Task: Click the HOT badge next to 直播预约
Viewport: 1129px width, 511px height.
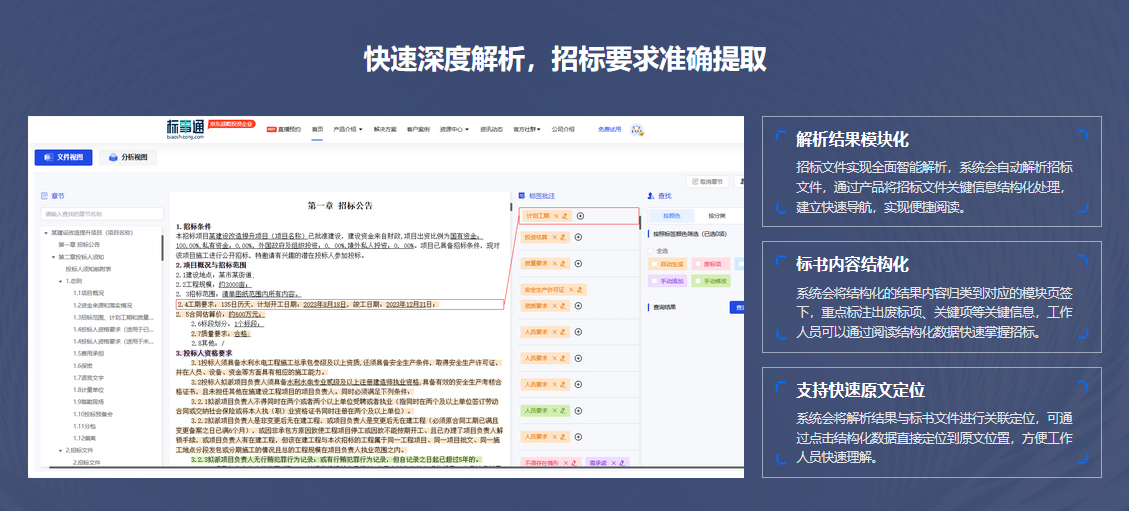Action: point(271,130)
